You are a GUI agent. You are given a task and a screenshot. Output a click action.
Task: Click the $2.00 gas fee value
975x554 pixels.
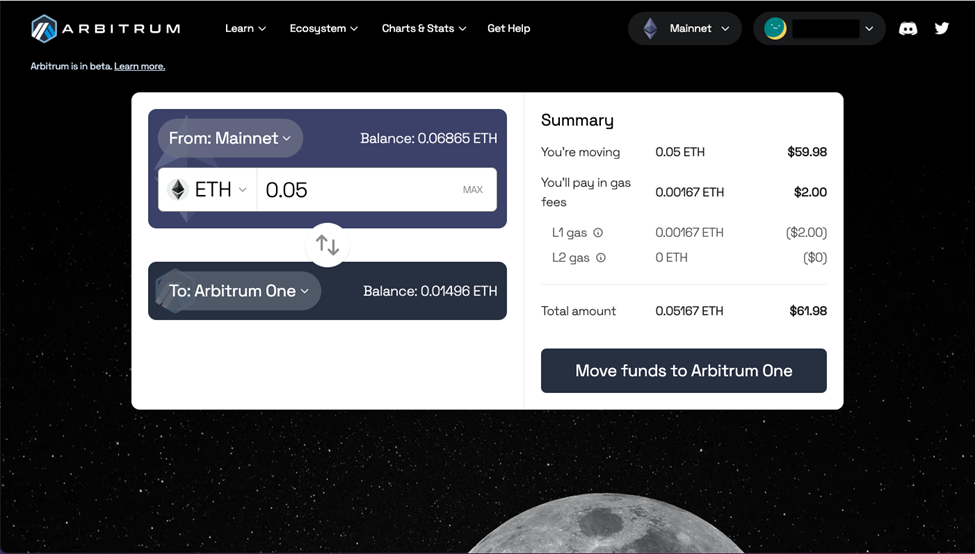pos(810,192)
